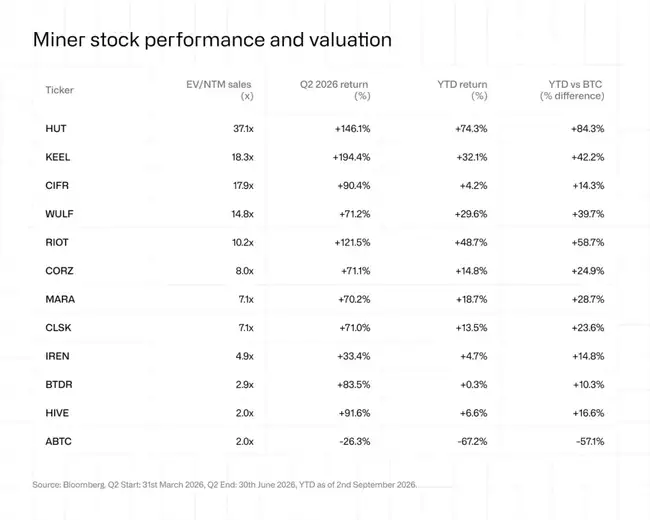650x520 pixels.
Task: Click the ABTC ticker label
Action: click(58, 441)
